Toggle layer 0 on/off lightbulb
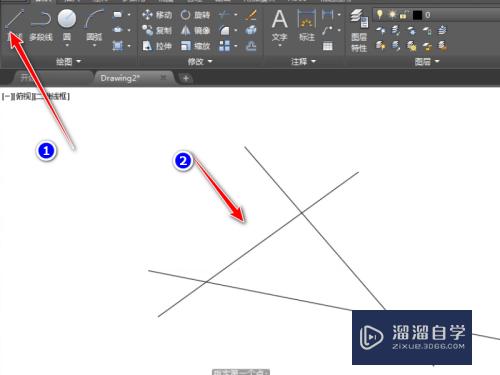This screenshot has height=375, width=500. click(x=379, y=14)
